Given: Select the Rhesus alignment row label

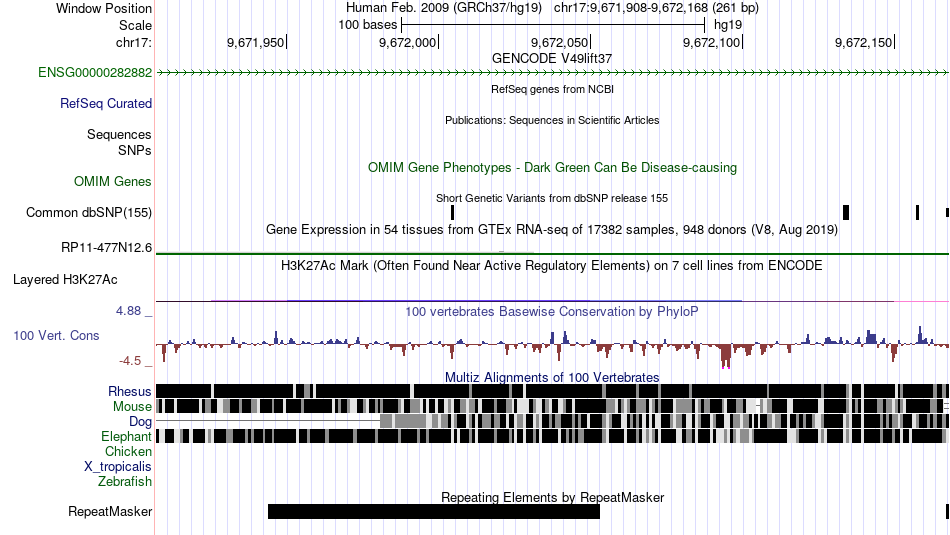Looking at the screenshot, I should pos(130,392).
